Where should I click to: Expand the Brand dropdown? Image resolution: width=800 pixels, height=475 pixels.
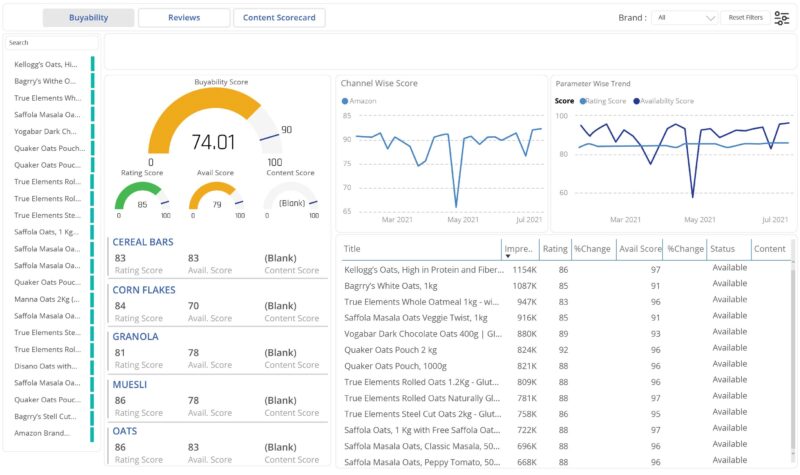point(686,18)
